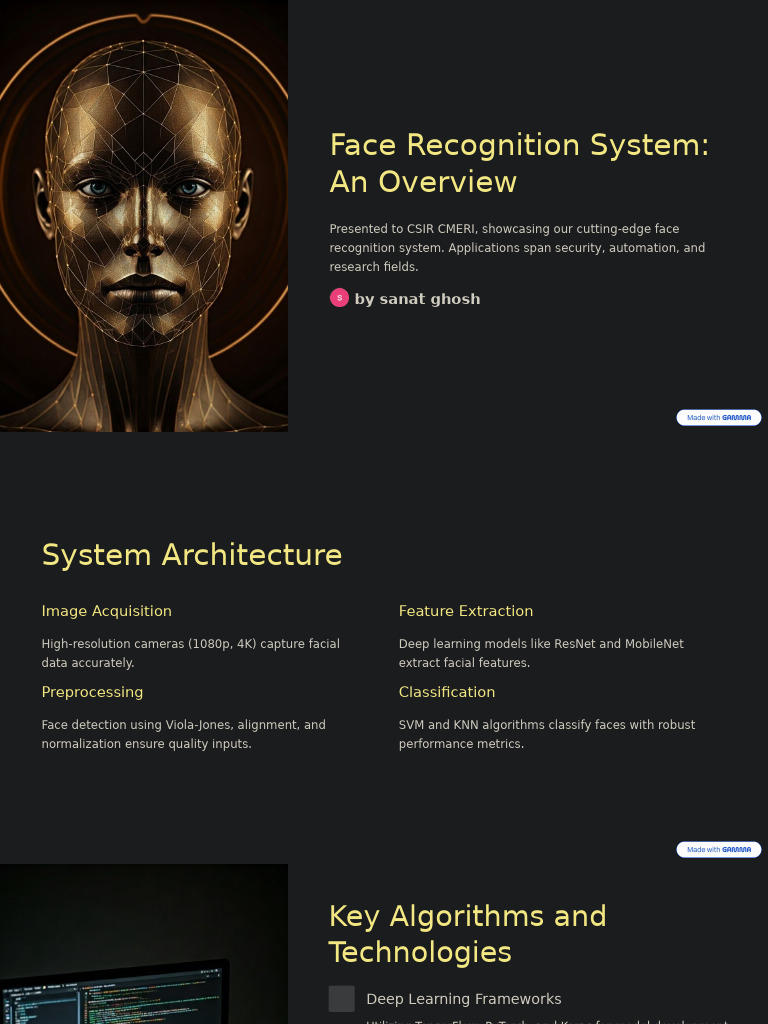Viewport: 768px width, 1024px height.
Task: Click the pink author avatar beside sanat ghosh
Action: 339,298
